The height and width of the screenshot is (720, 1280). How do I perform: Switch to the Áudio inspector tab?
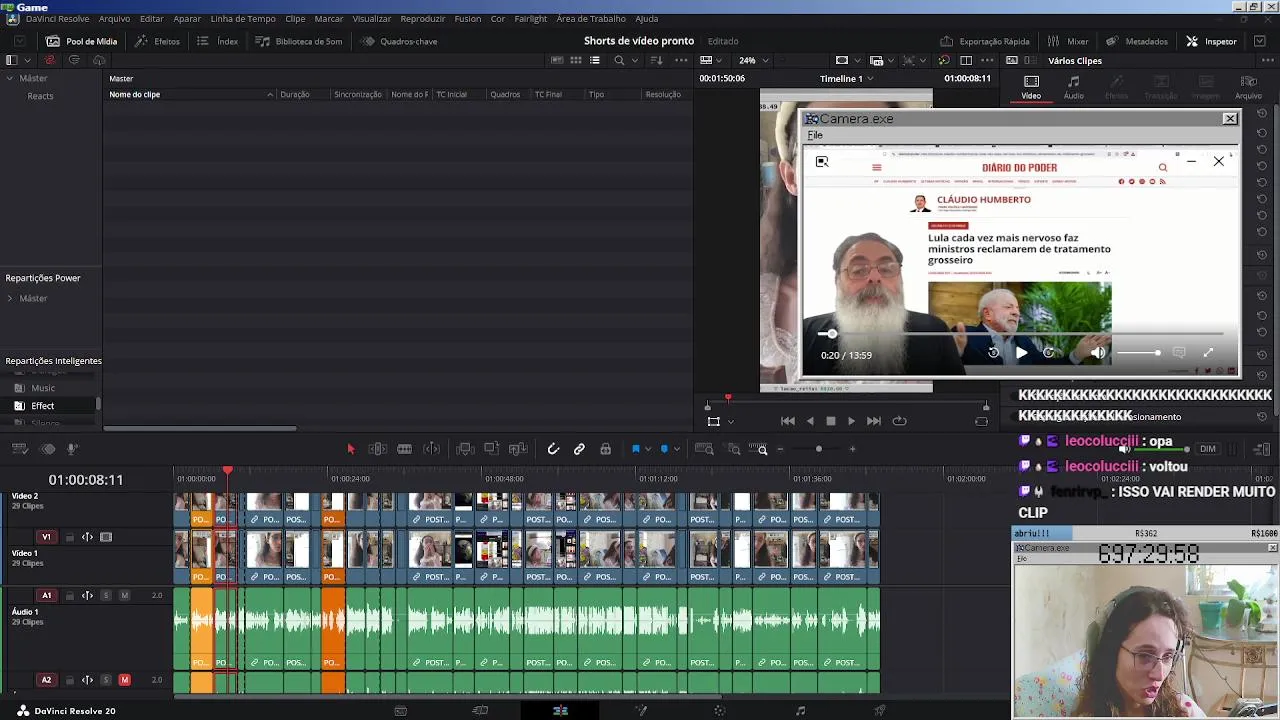(x=1073, y=87)
